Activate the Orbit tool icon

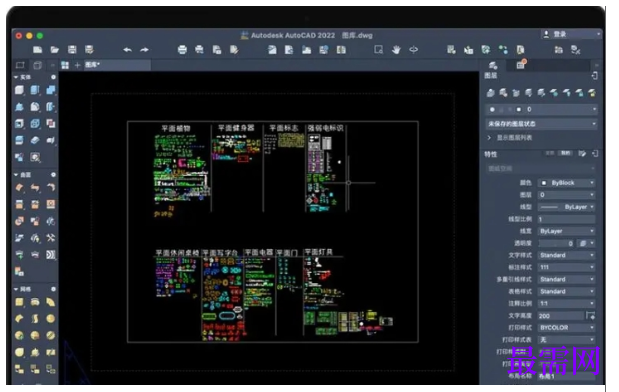[x=413, y=50]
